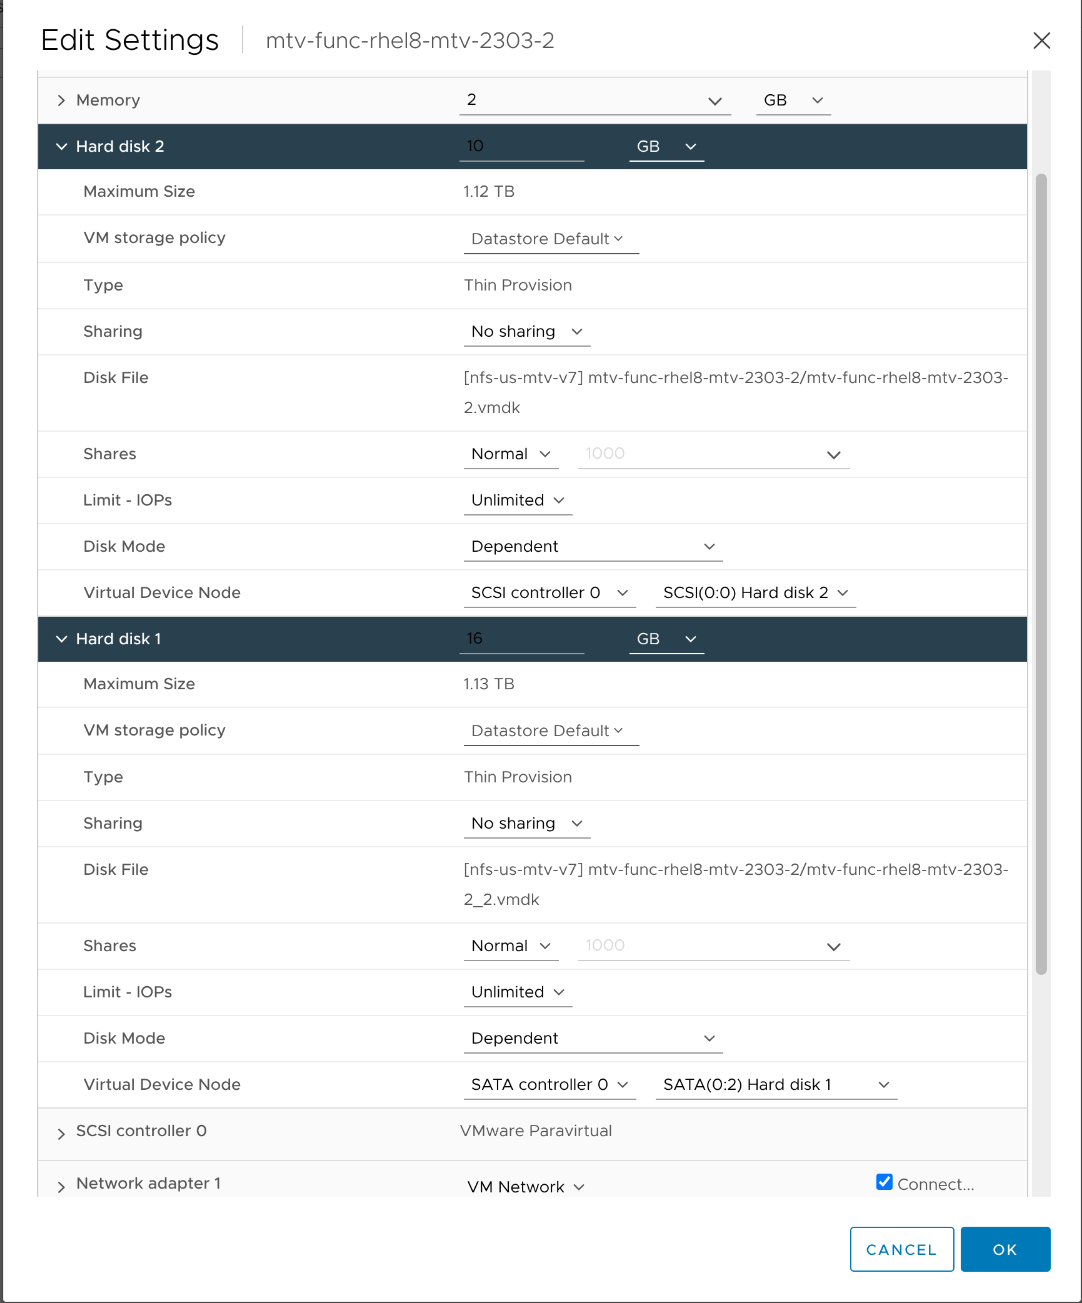Open Hard disk 1 VM storage policy dropdown
The height and width of the screenshot is (1303, 1082).
550,731
